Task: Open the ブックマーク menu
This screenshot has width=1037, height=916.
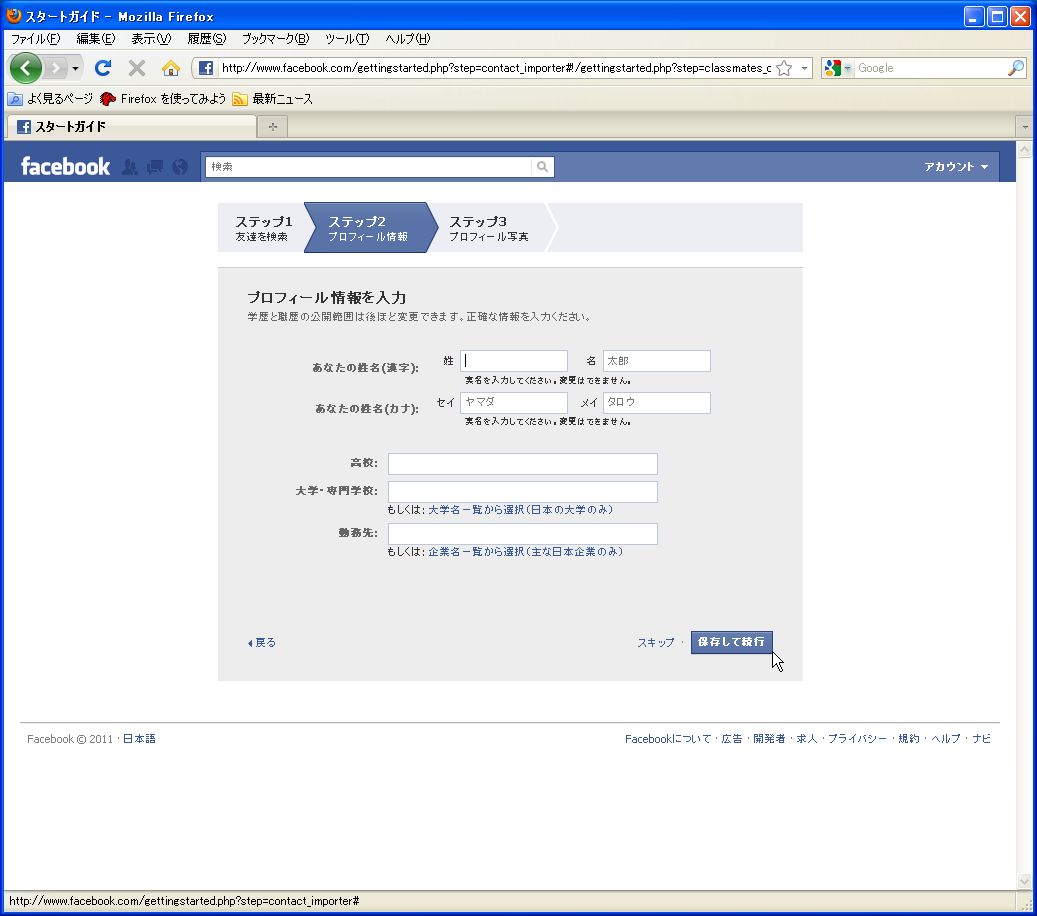Action: click(275, 39)
